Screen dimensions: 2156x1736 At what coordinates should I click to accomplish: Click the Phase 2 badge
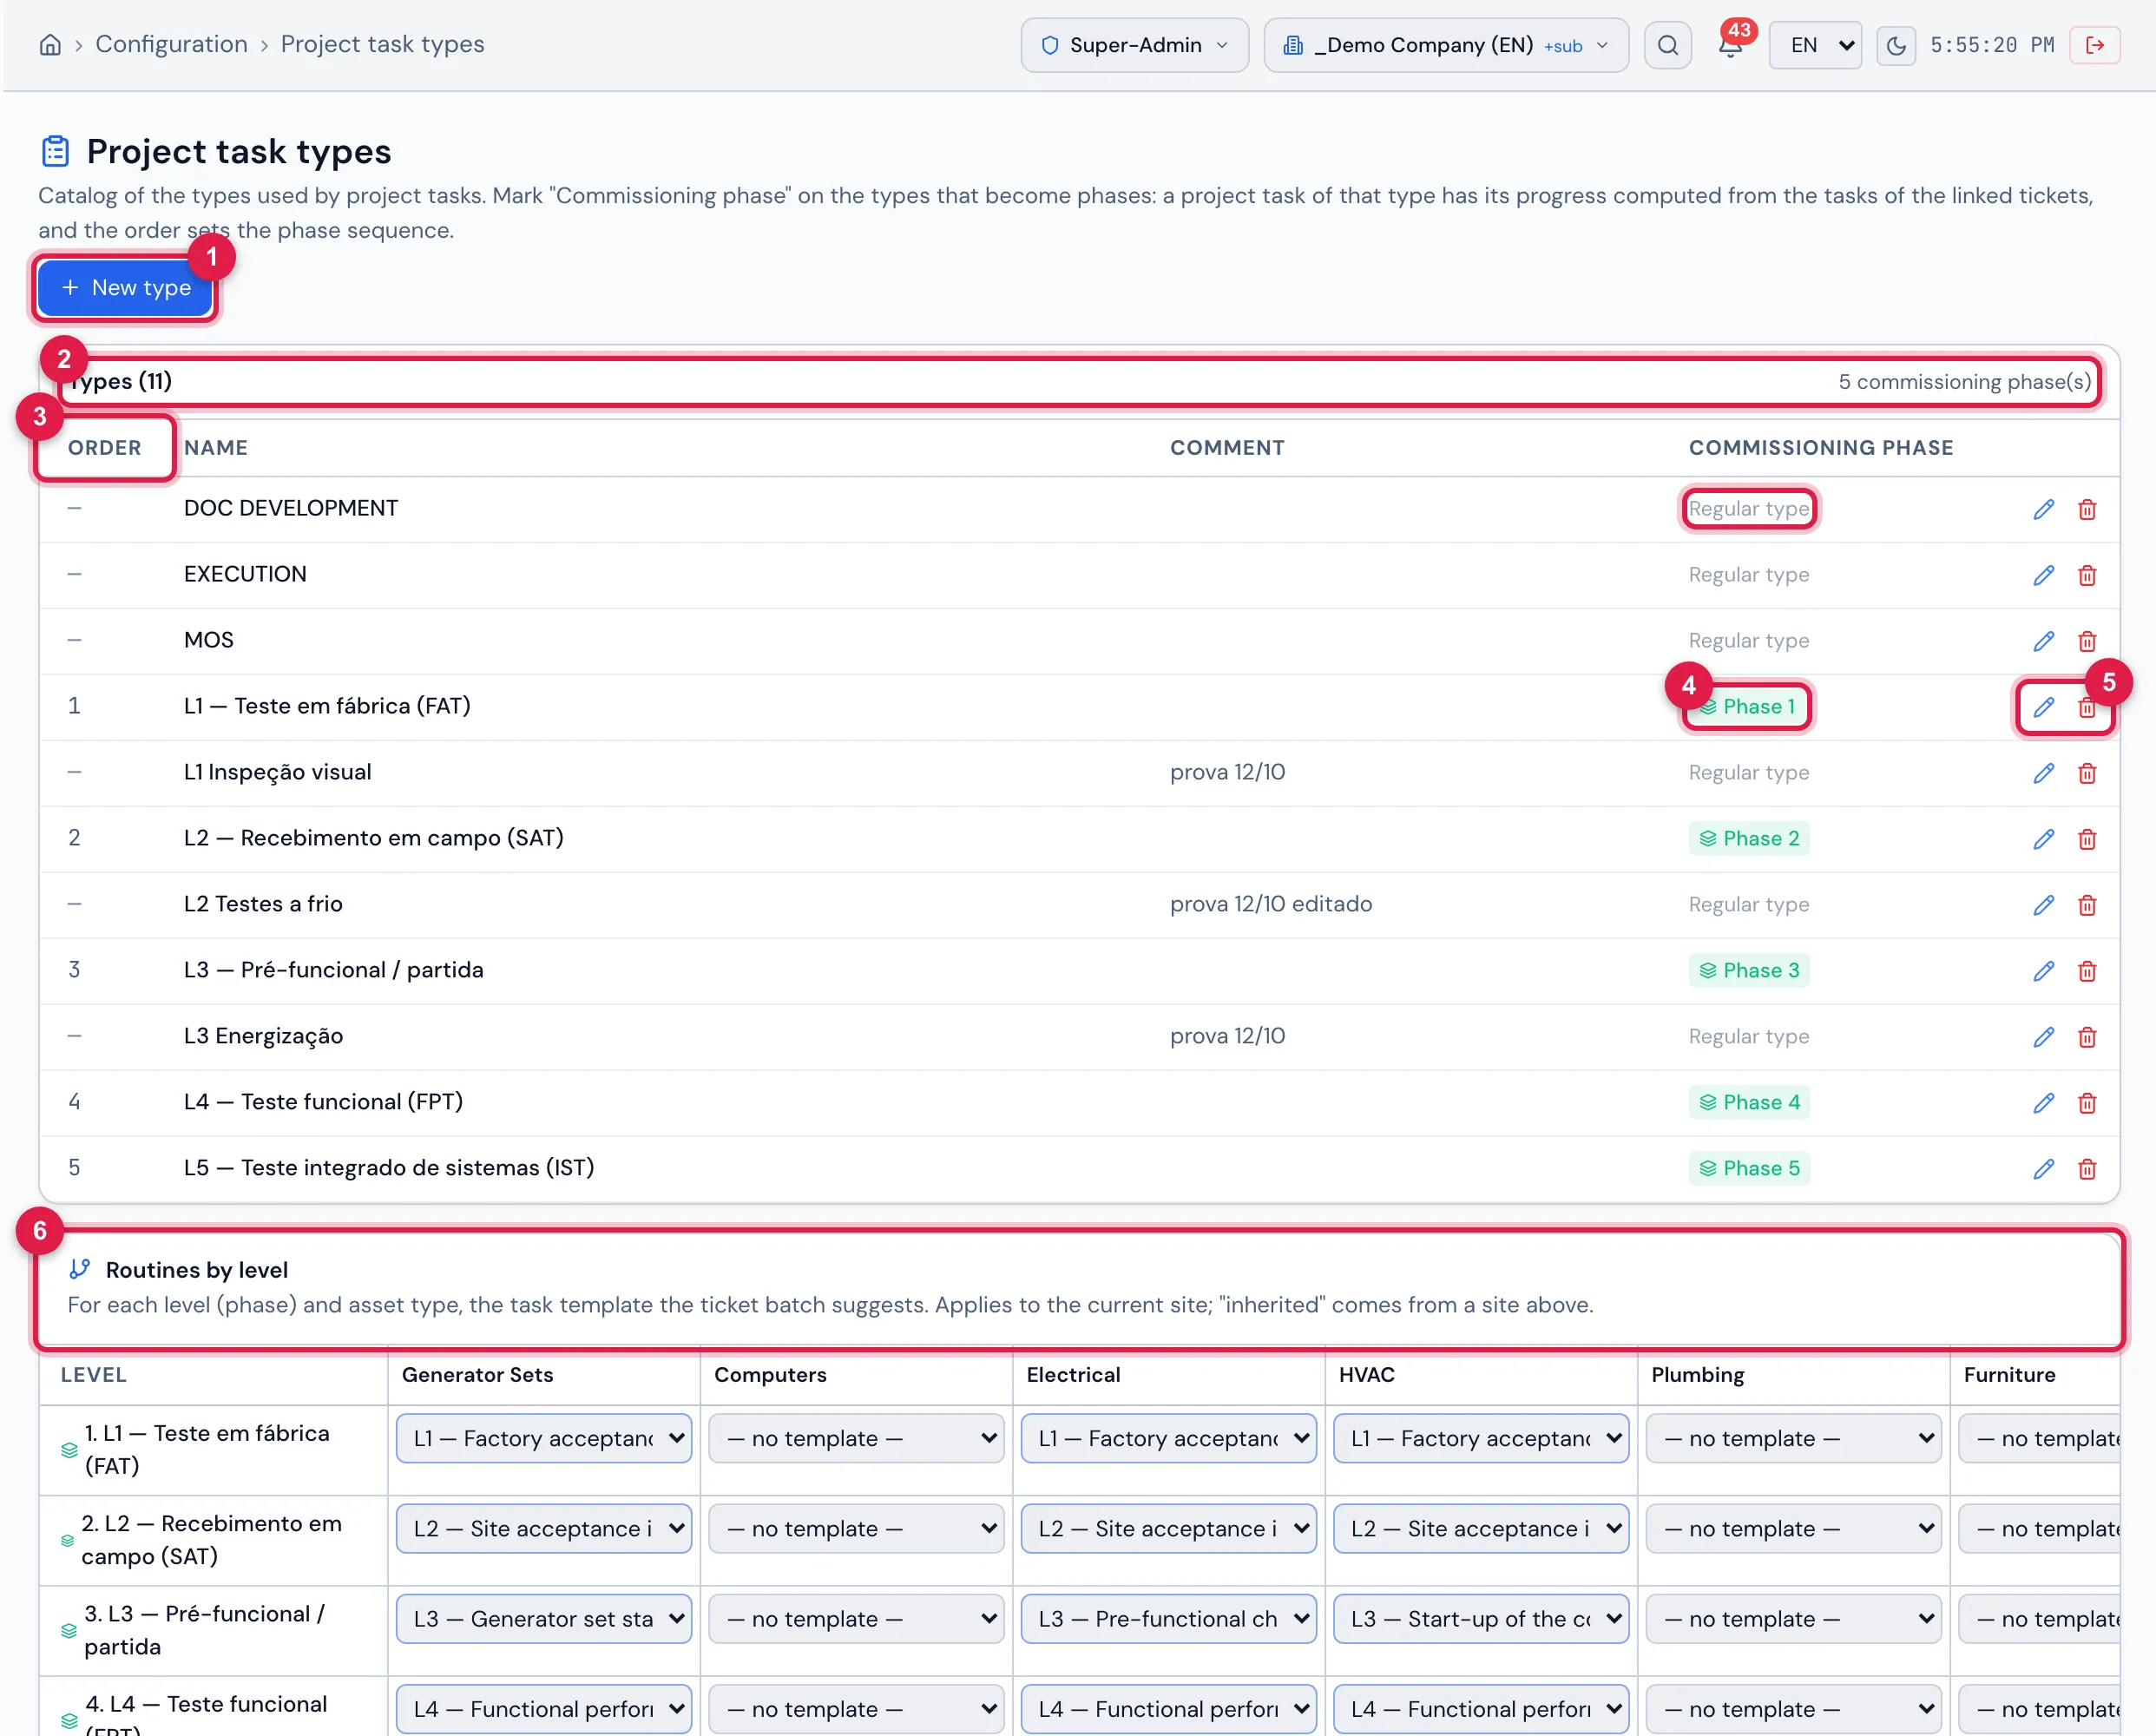coord(1749,839)
